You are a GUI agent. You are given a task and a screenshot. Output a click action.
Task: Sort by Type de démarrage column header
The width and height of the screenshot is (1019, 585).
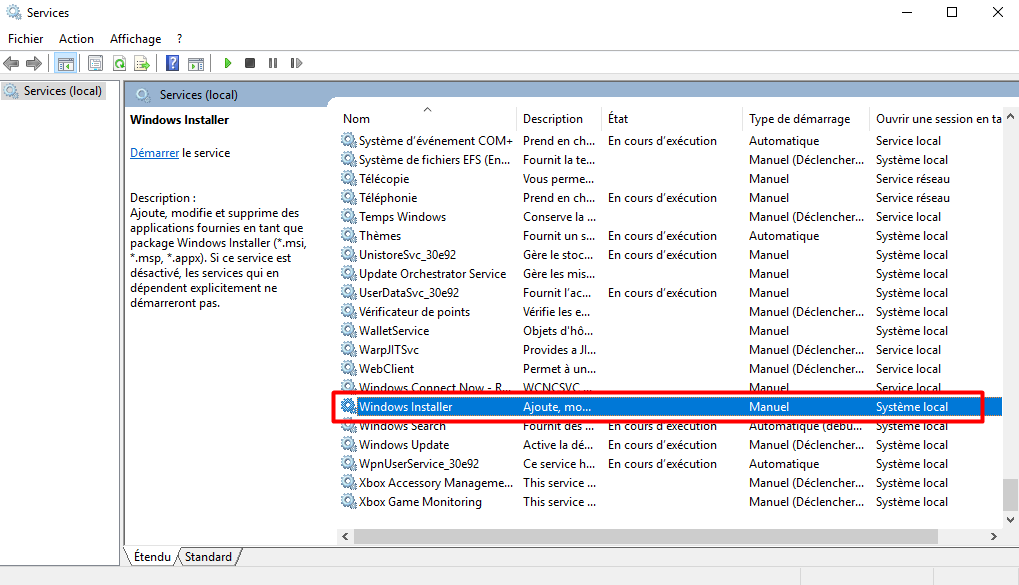tap(799, 118)
